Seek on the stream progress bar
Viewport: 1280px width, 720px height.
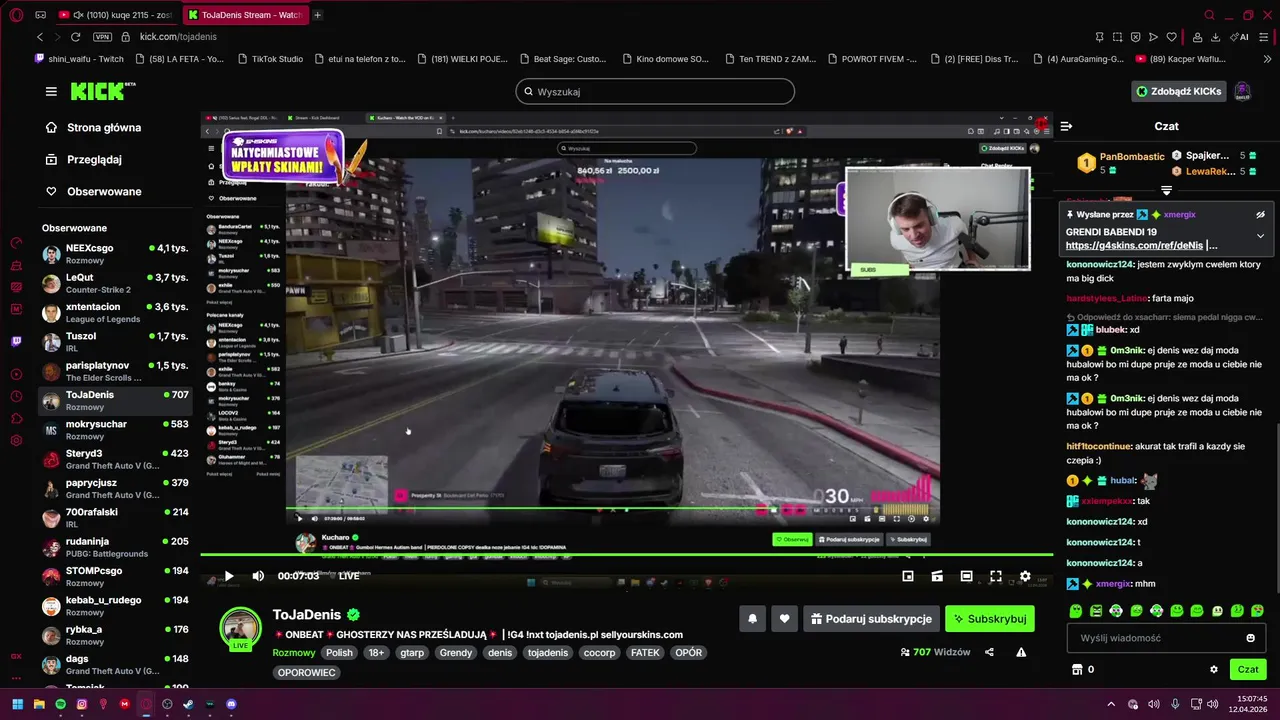(x=626, y=555)
